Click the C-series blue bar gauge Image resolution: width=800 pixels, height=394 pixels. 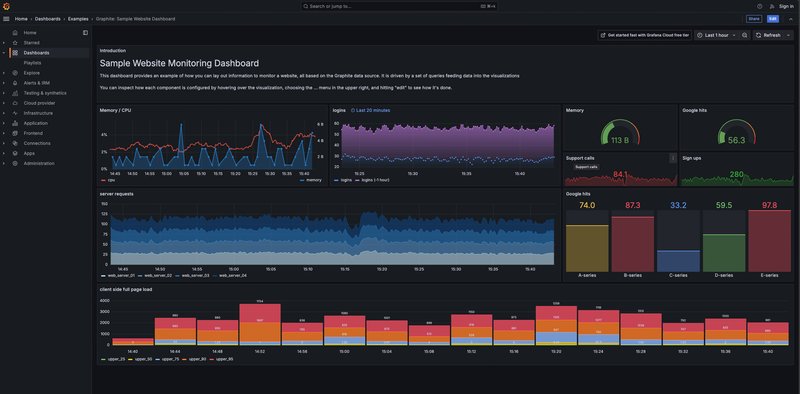(678, 261)
